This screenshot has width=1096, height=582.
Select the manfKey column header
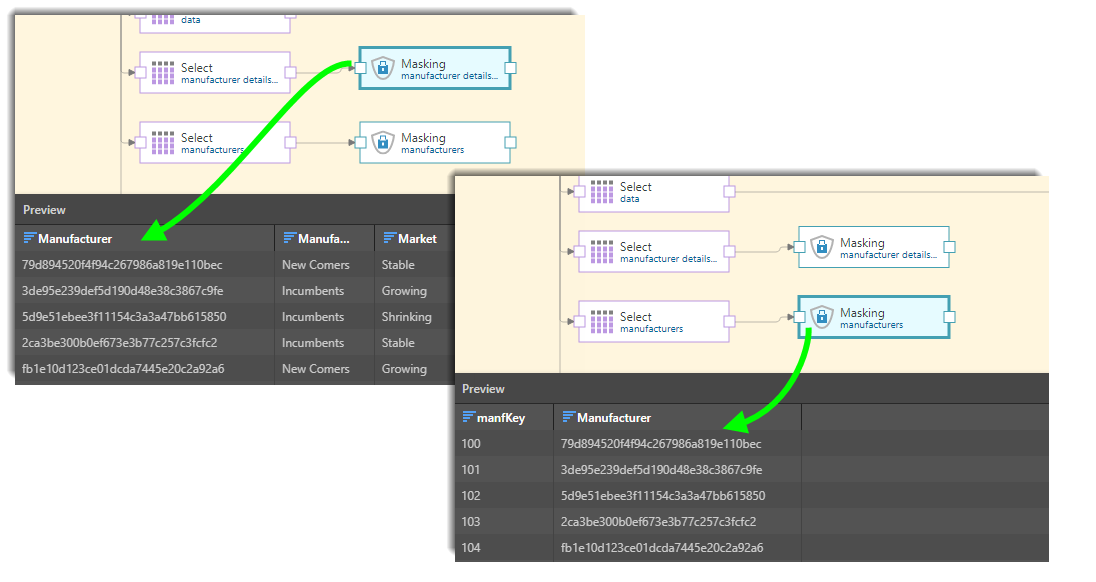[502, 418]
